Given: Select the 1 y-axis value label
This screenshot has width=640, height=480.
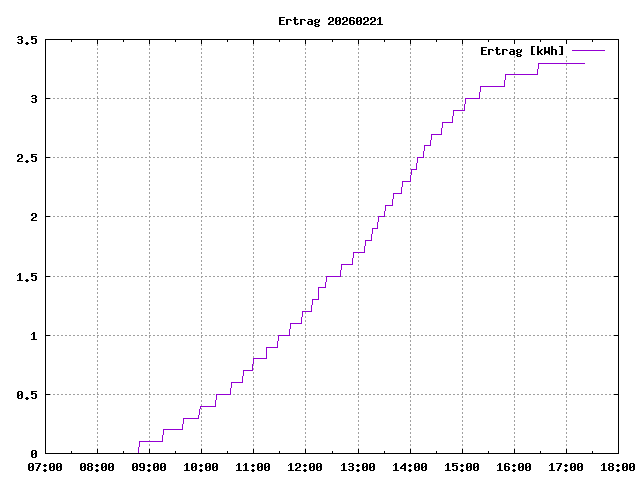Looking at the screenshot, I should point(34,336).
